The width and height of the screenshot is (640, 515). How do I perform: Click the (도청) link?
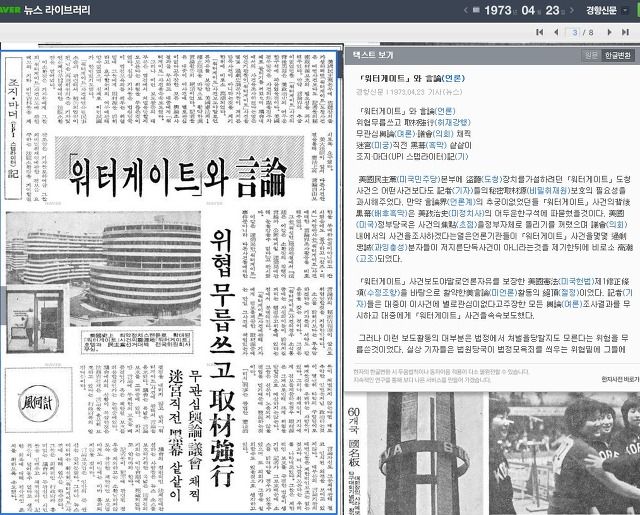click(491, 179)
